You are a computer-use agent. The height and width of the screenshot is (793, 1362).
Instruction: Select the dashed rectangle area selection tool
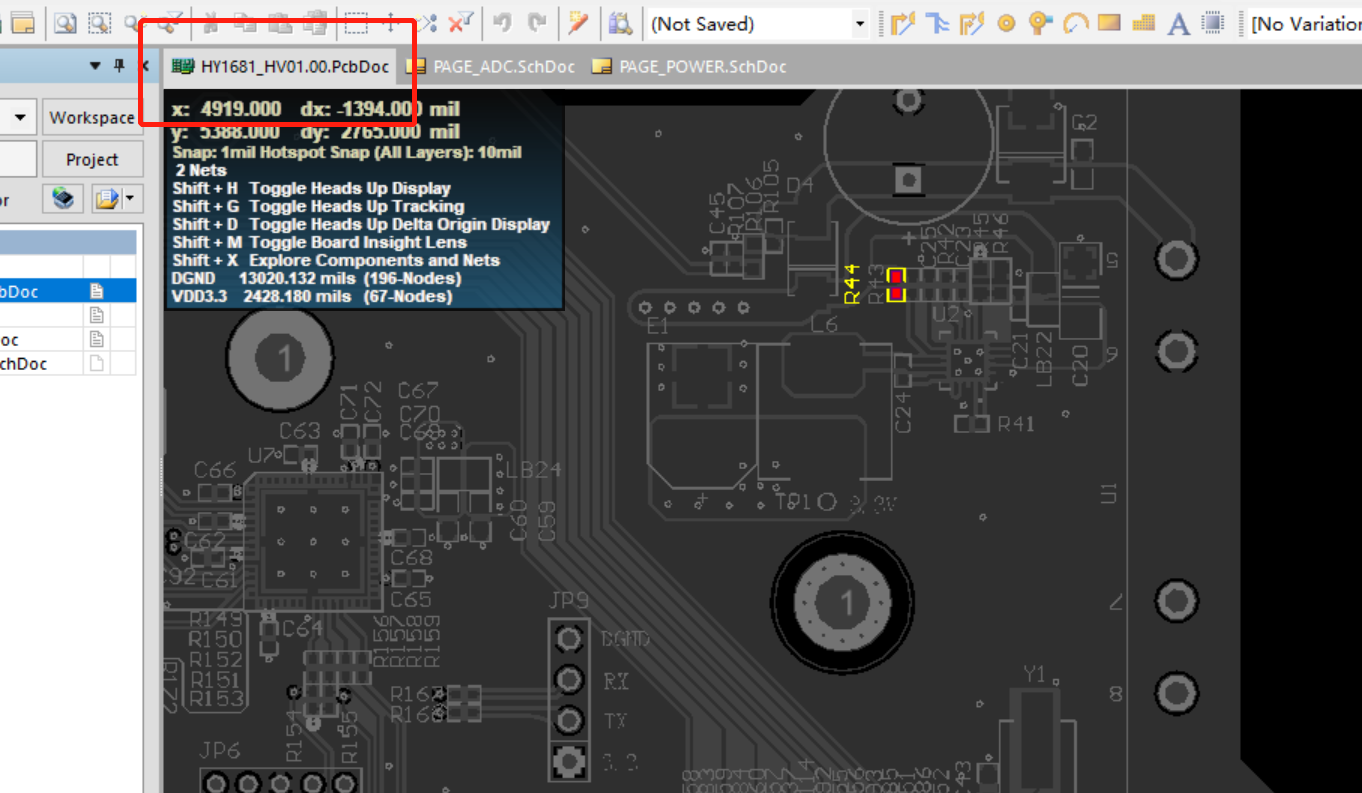click(x=356, y=22)
